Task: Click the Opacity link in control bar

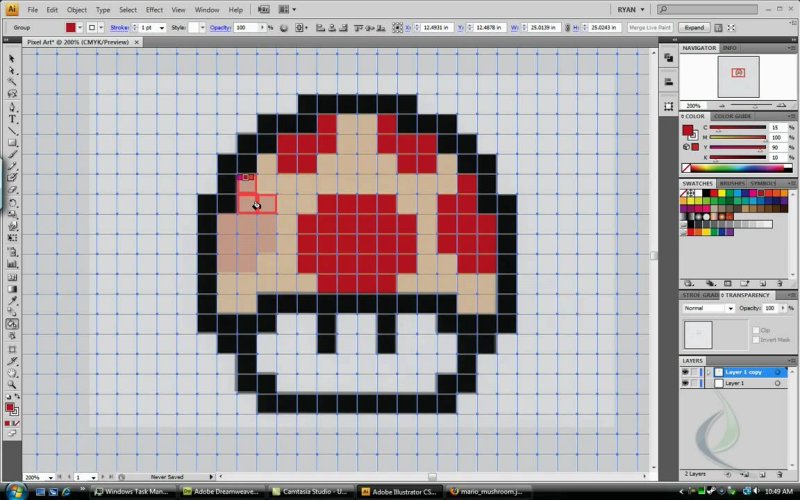Action: click(220, 28)
